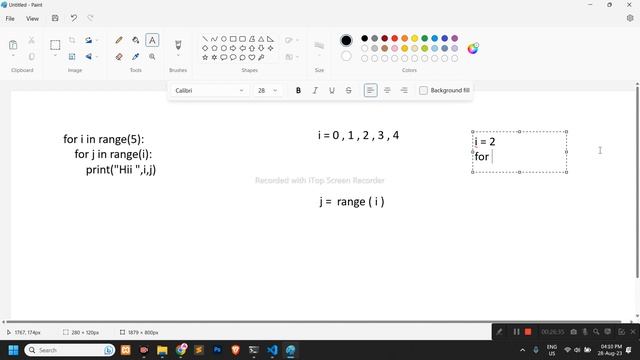Open the View menu
Viewport: 640px width, 360px height.
(x=32, y=18)
